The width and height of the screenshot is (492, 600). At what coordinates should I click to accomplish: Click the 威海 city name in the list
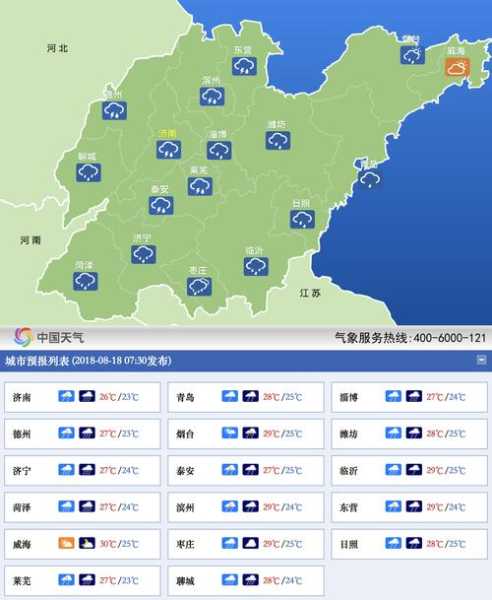point(22,544)
